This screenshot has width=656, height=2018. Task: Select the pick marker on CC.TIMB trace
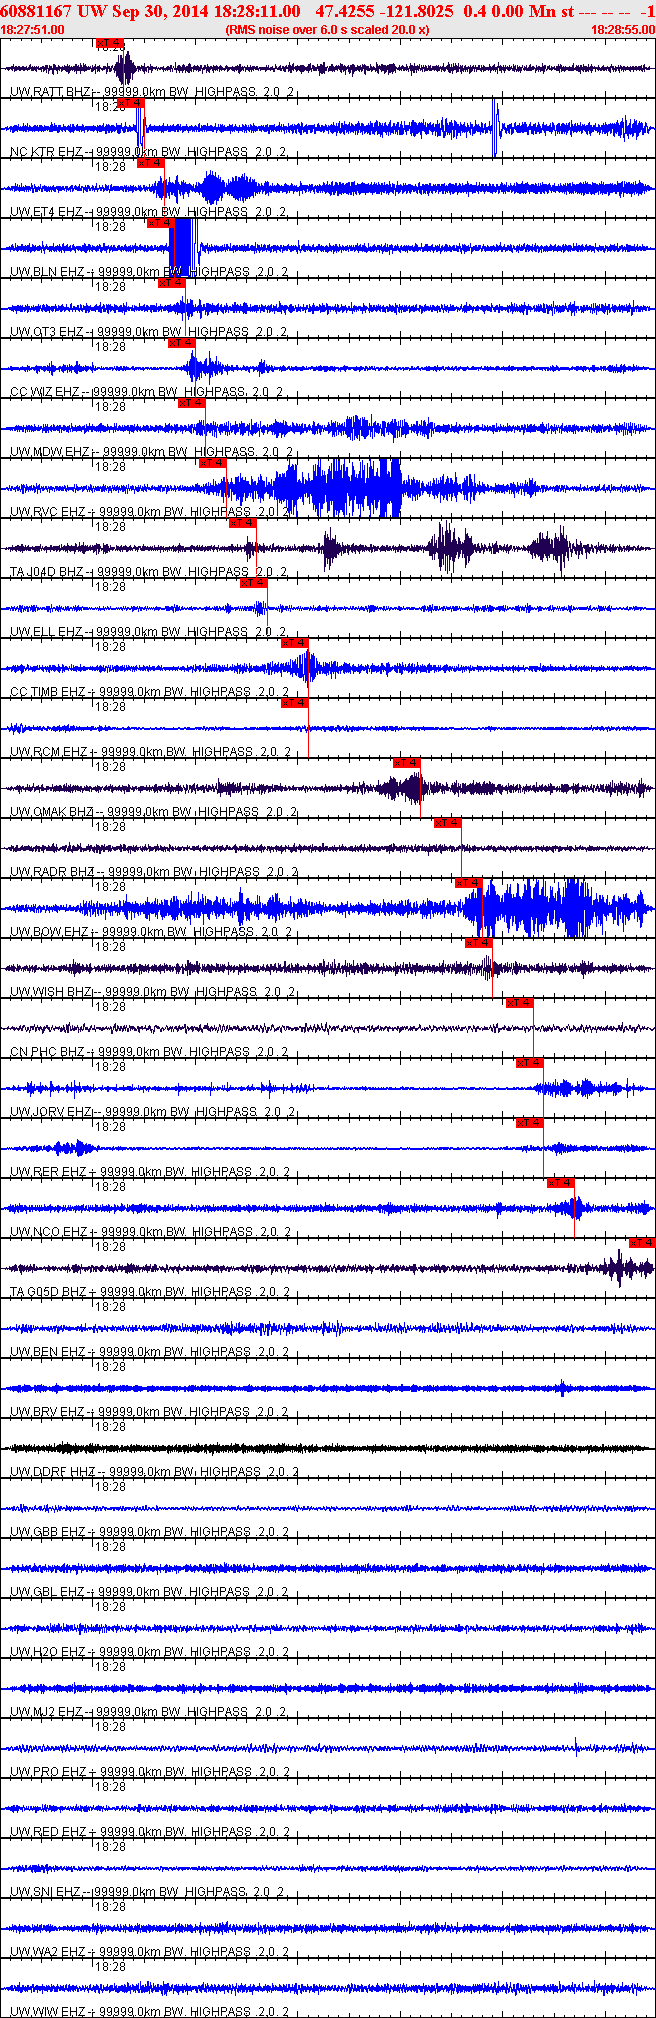(294, 643)
